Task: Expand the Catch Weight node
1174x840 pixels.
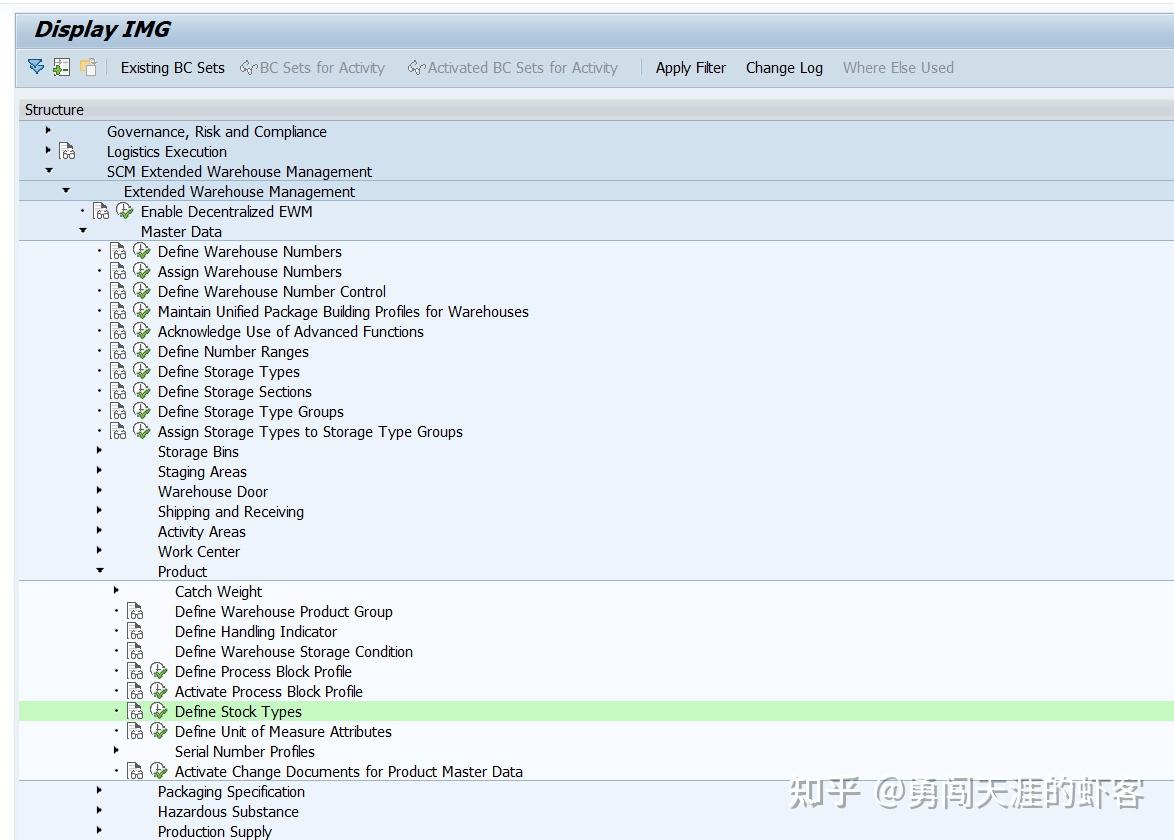Action: 117,591
